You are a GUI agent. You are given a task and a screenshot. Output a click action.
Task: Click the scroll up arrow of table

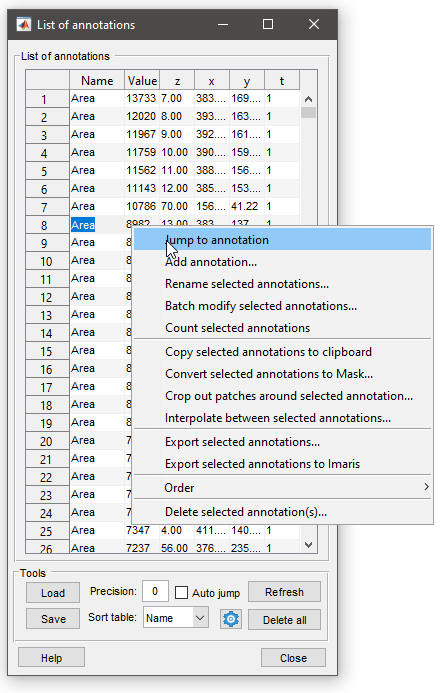(x=309, y=99)
